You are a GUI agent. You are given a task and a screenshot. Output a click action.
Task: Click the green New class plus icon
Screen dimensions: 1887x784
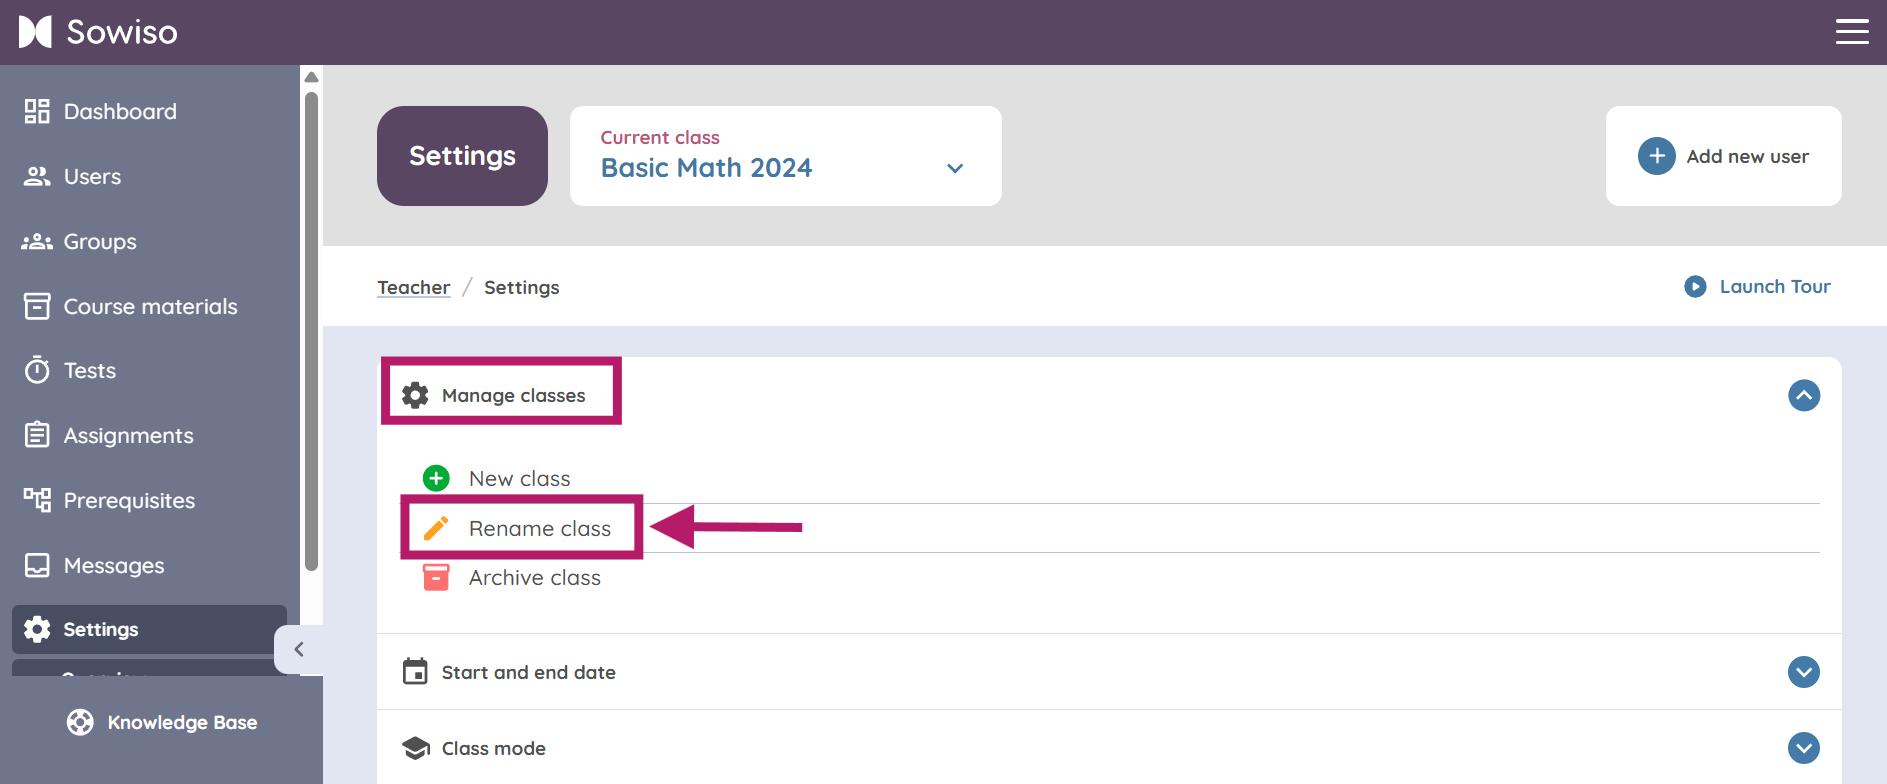pos(436,478)
